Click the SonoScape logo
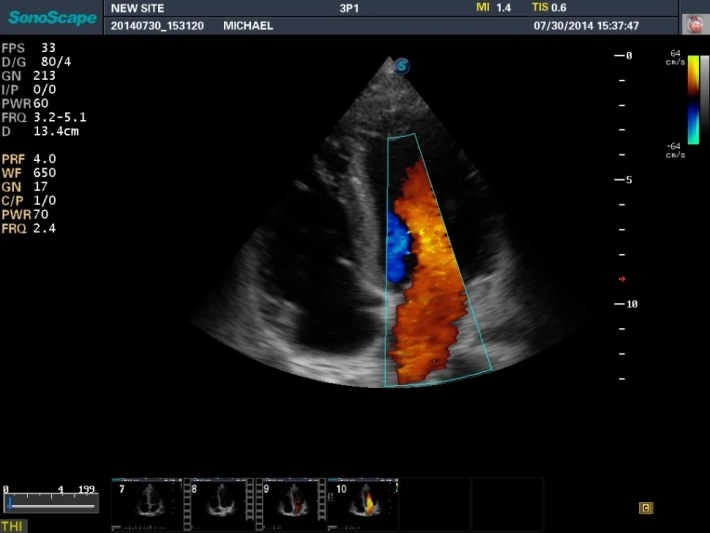 coord(53,17)
